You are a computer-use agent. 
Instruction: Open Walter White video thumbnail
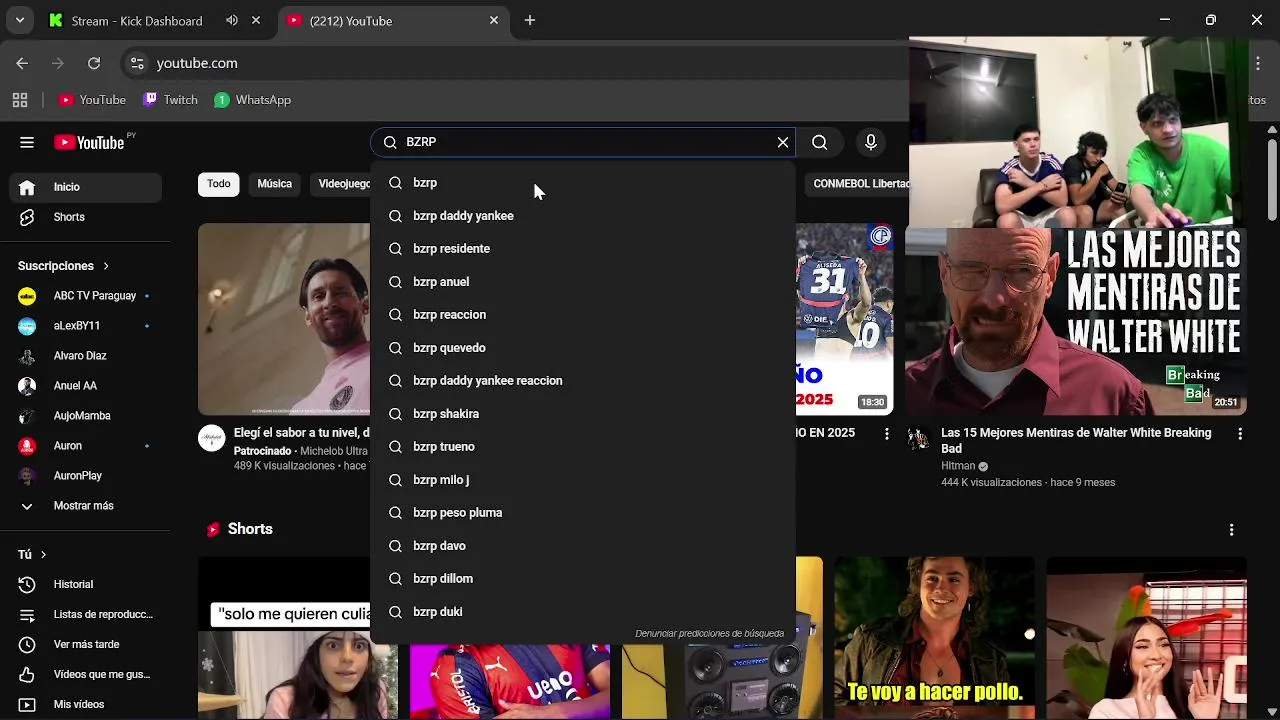coord(1076,322)
